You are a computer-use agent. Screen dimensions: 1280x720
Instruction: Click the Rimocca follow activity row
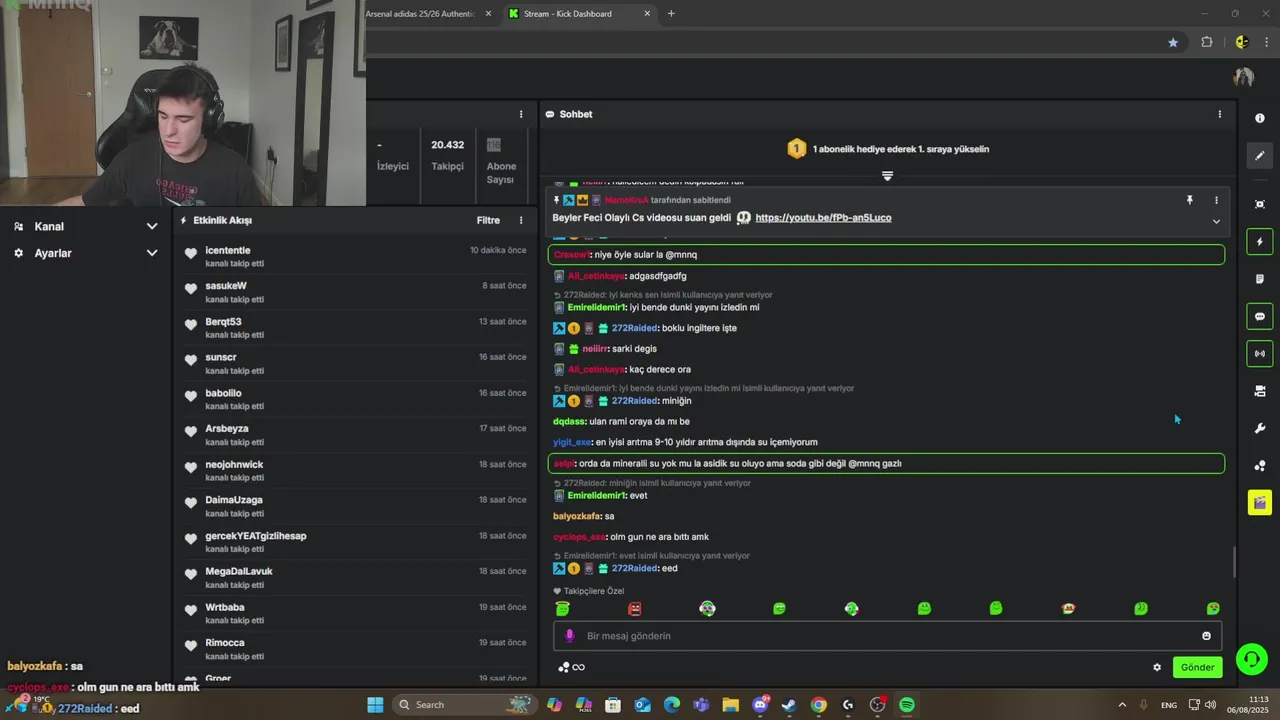356,649
